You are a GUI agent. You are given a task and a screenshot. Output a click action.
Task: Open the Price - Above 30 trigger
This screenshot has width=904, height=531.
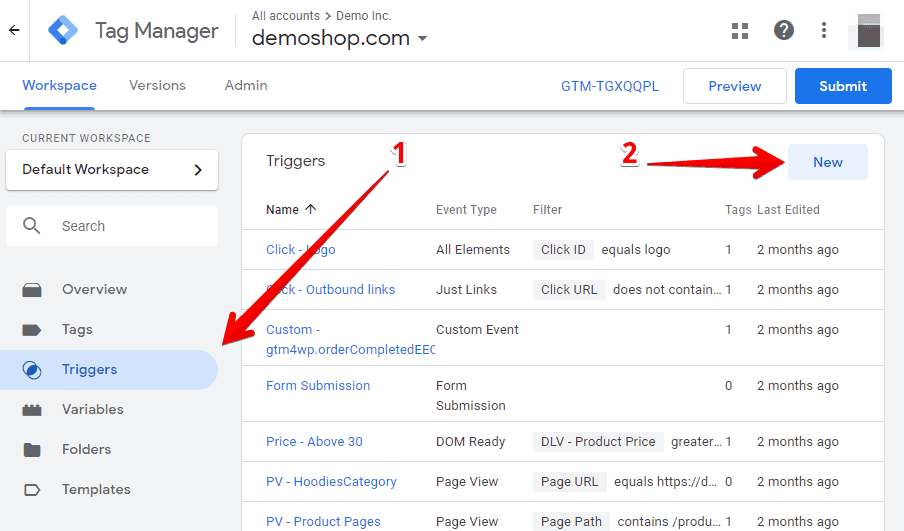pos(314,442)
